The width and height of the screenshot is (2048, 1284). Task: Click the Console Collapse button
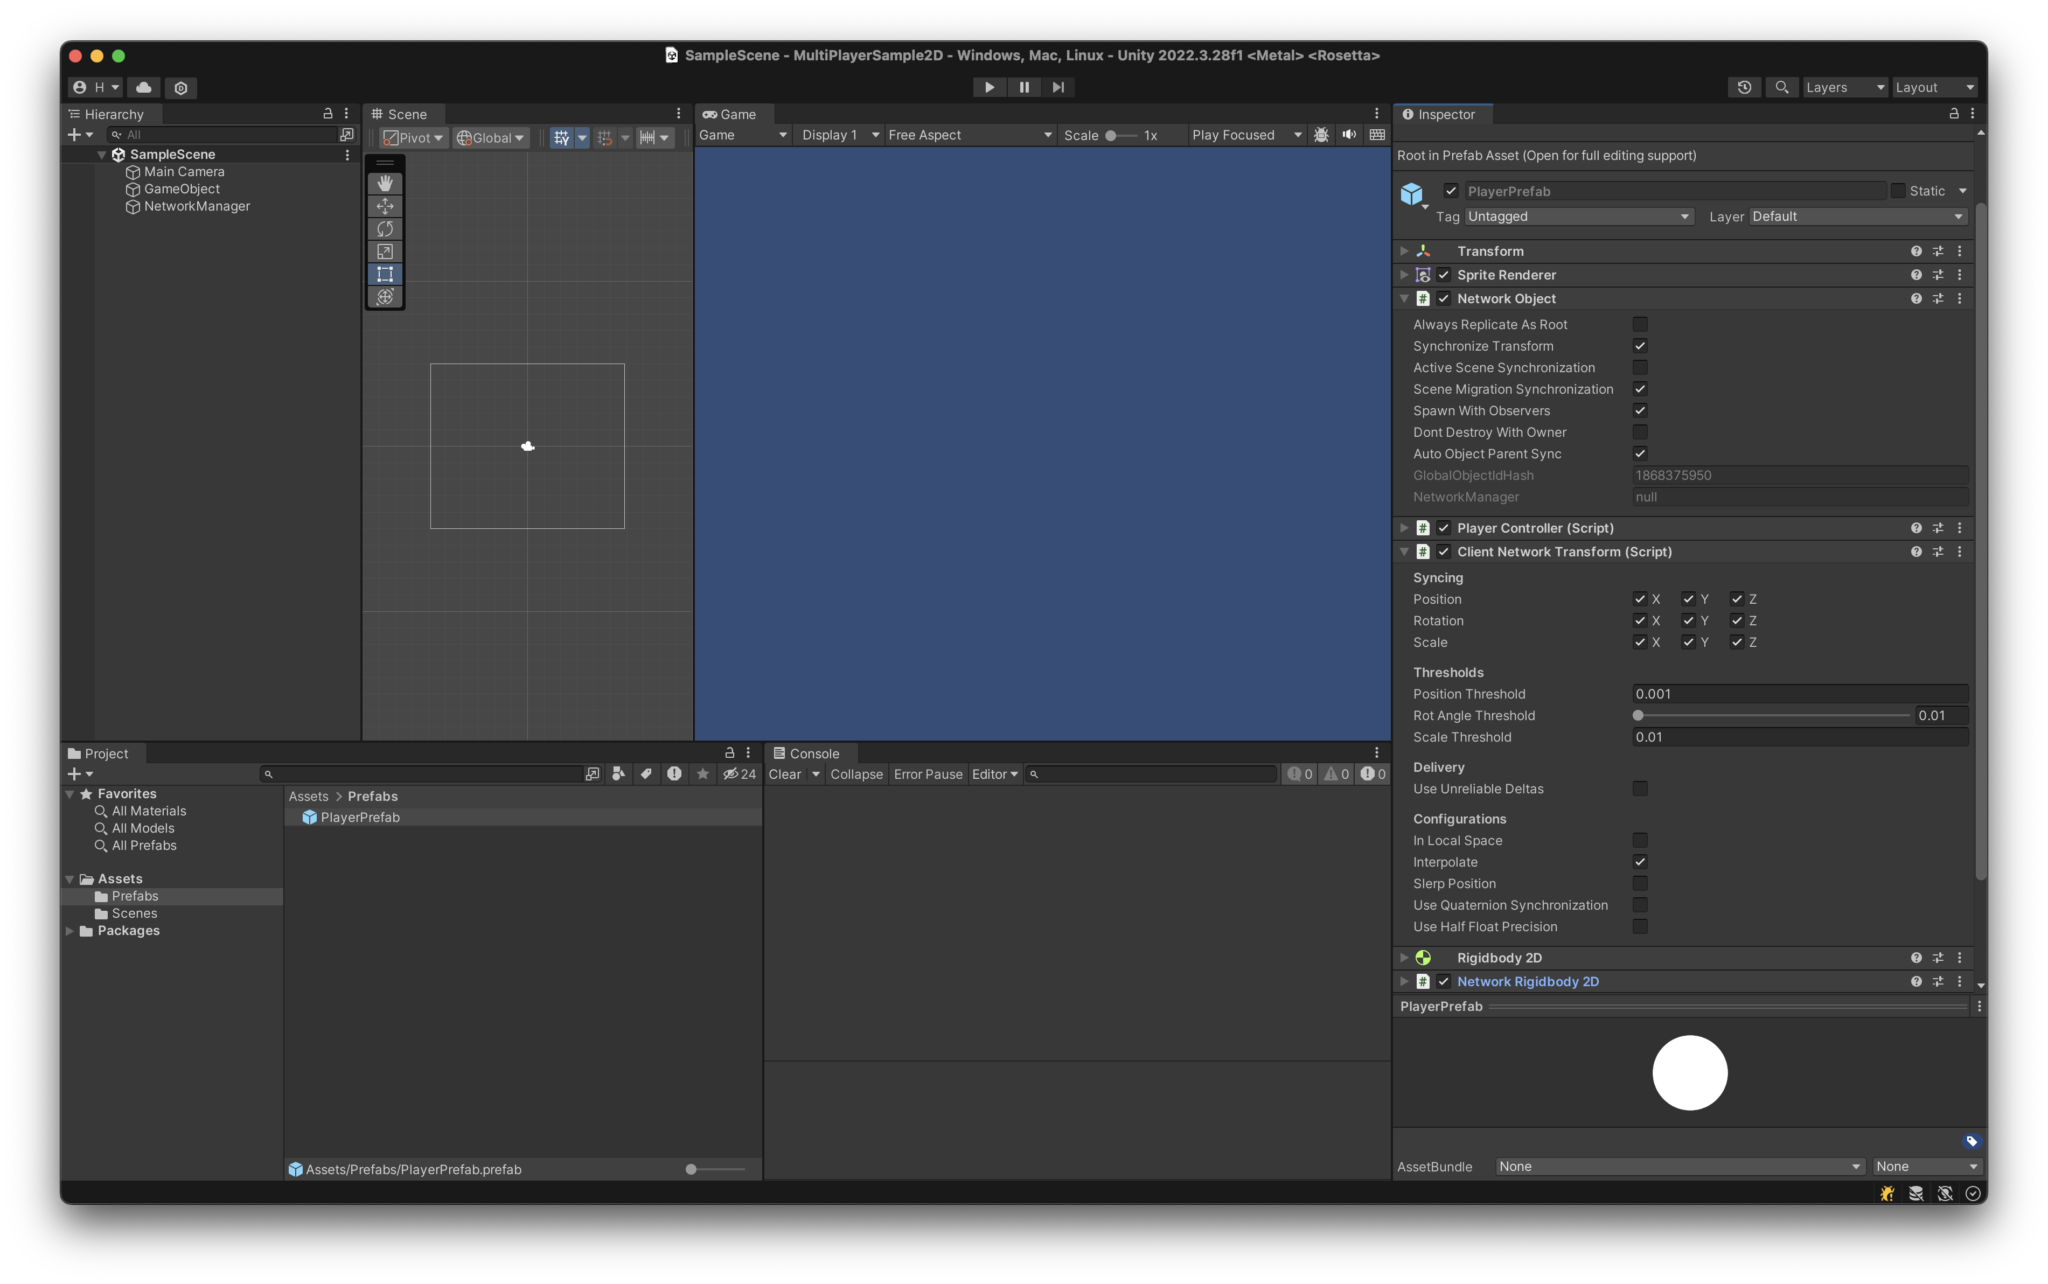[856, 774]
